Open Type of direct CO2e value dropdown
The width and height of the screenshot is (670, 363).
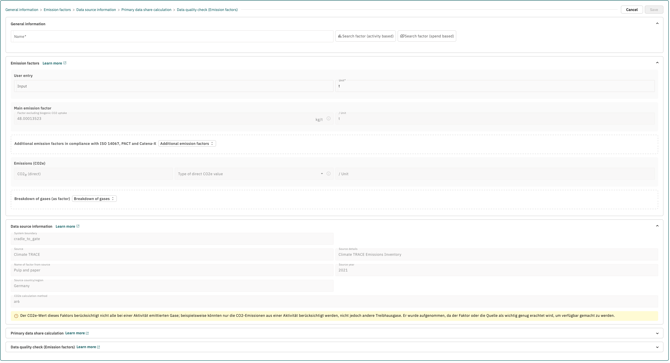[x=250, y=174]
